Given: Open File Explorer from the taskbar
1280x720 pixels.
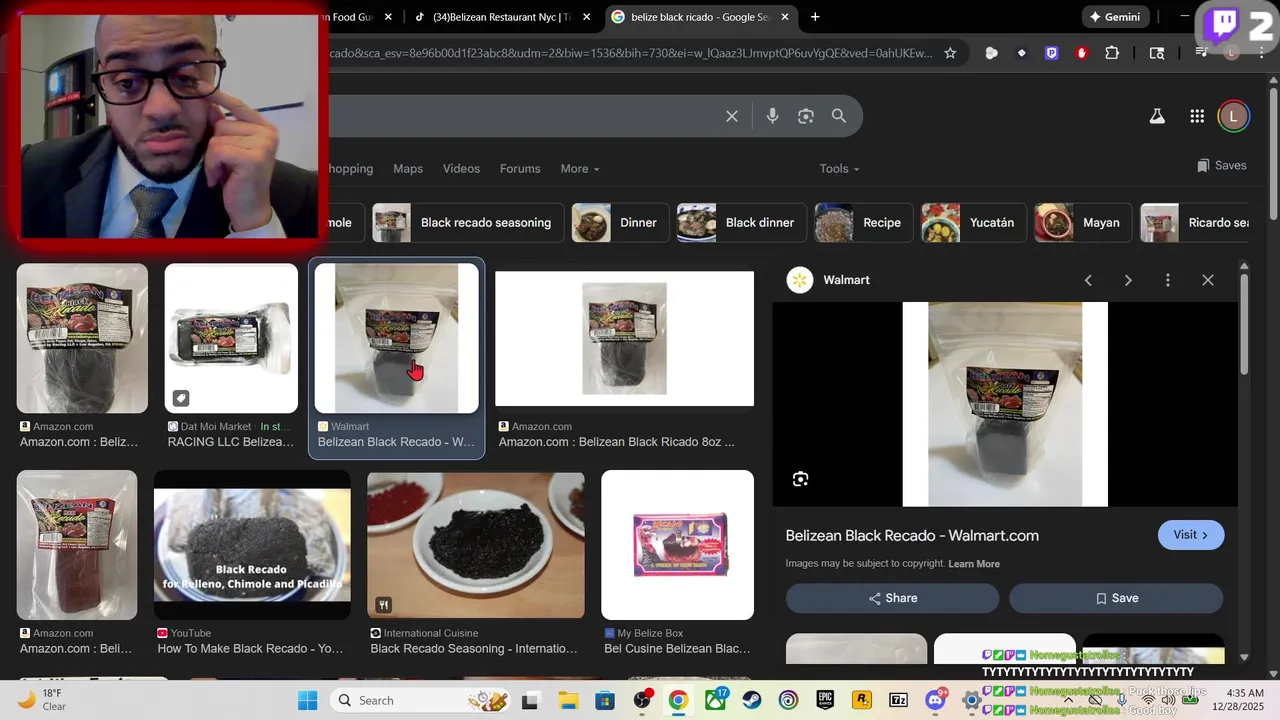Looking at the screenshot, I should [x=567, y=700].
